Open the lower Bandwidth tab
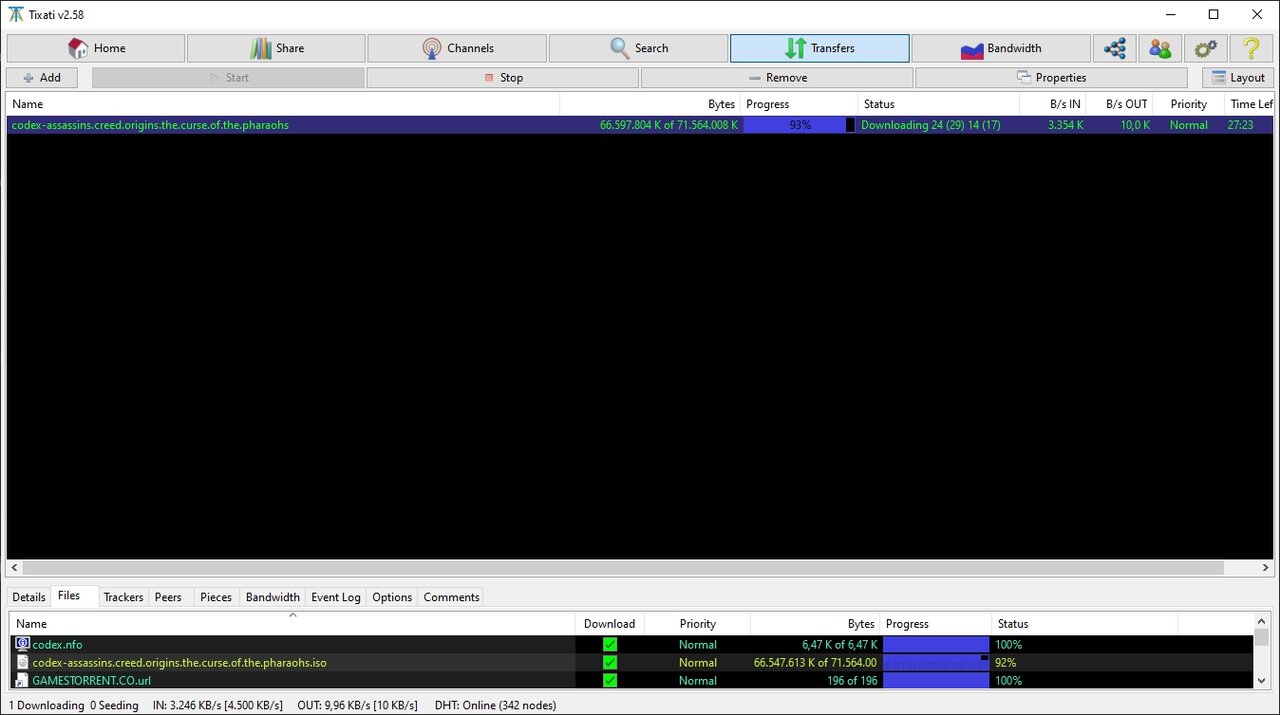 273,597
